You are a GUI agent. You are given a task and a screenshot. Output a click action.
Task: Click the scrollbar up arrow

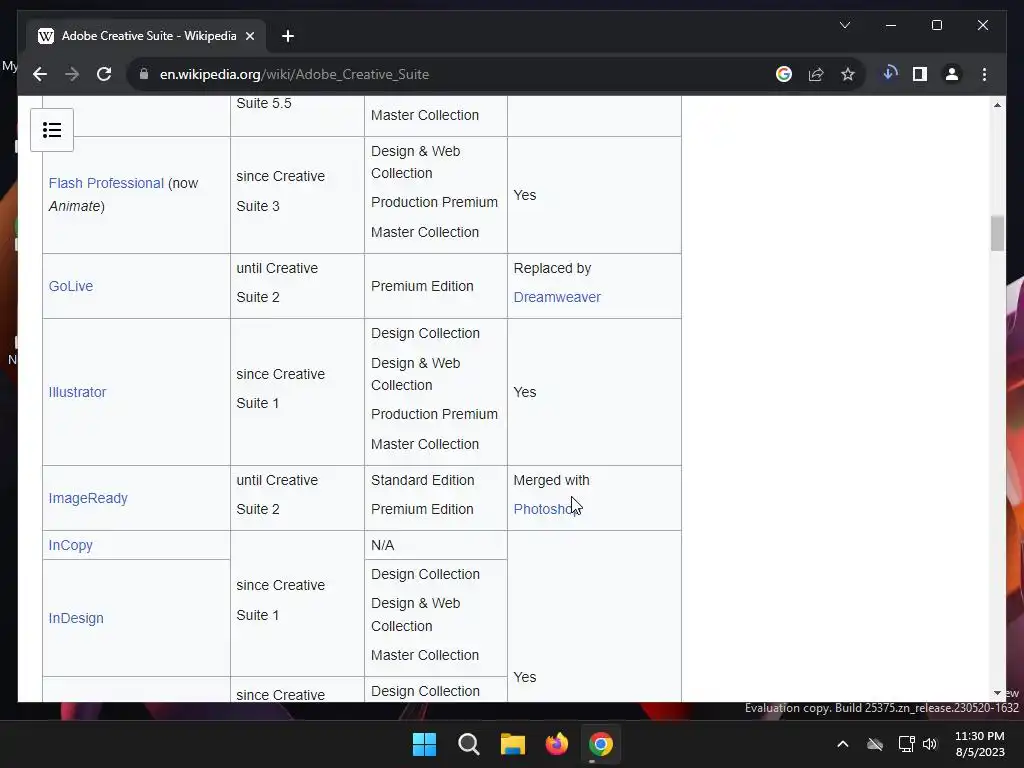point(997,104)
